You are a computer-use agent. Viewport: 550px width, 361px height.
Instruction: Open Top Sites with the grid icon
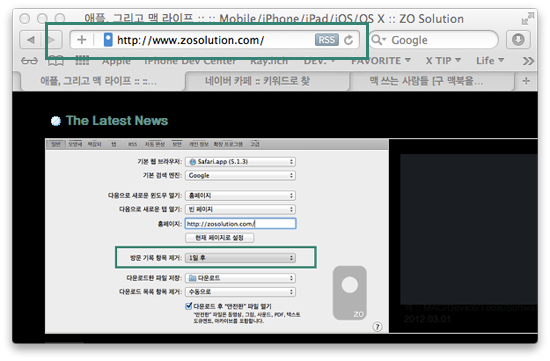pos(82,61)
